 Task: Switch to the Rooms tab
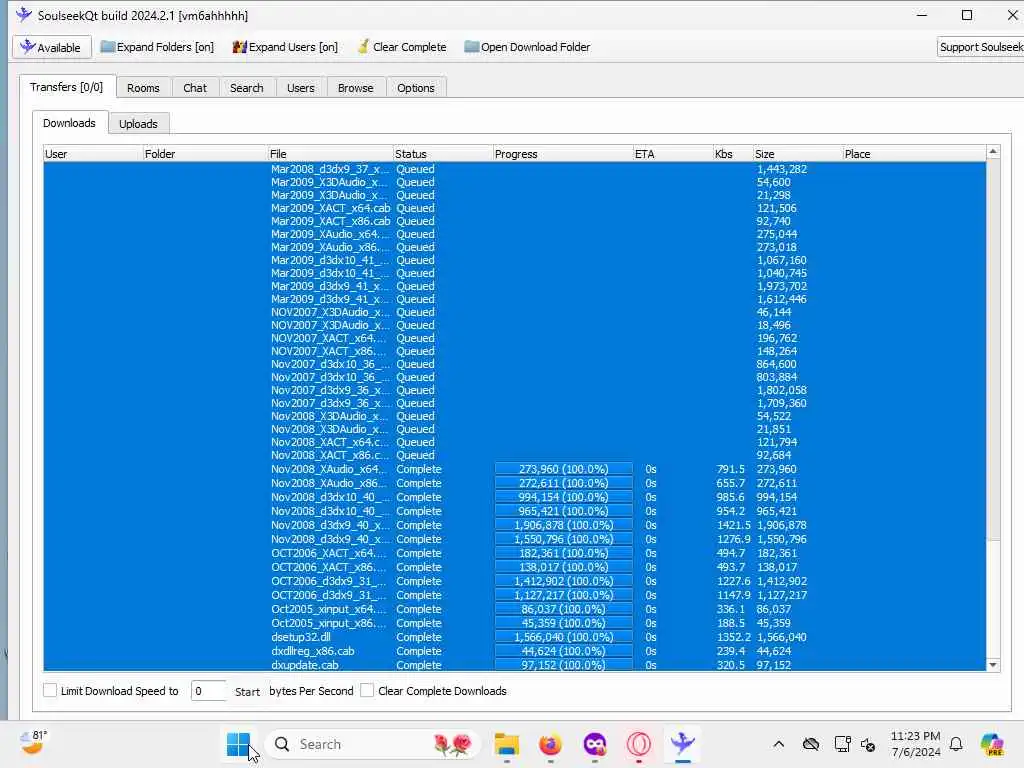coord(143,88)
